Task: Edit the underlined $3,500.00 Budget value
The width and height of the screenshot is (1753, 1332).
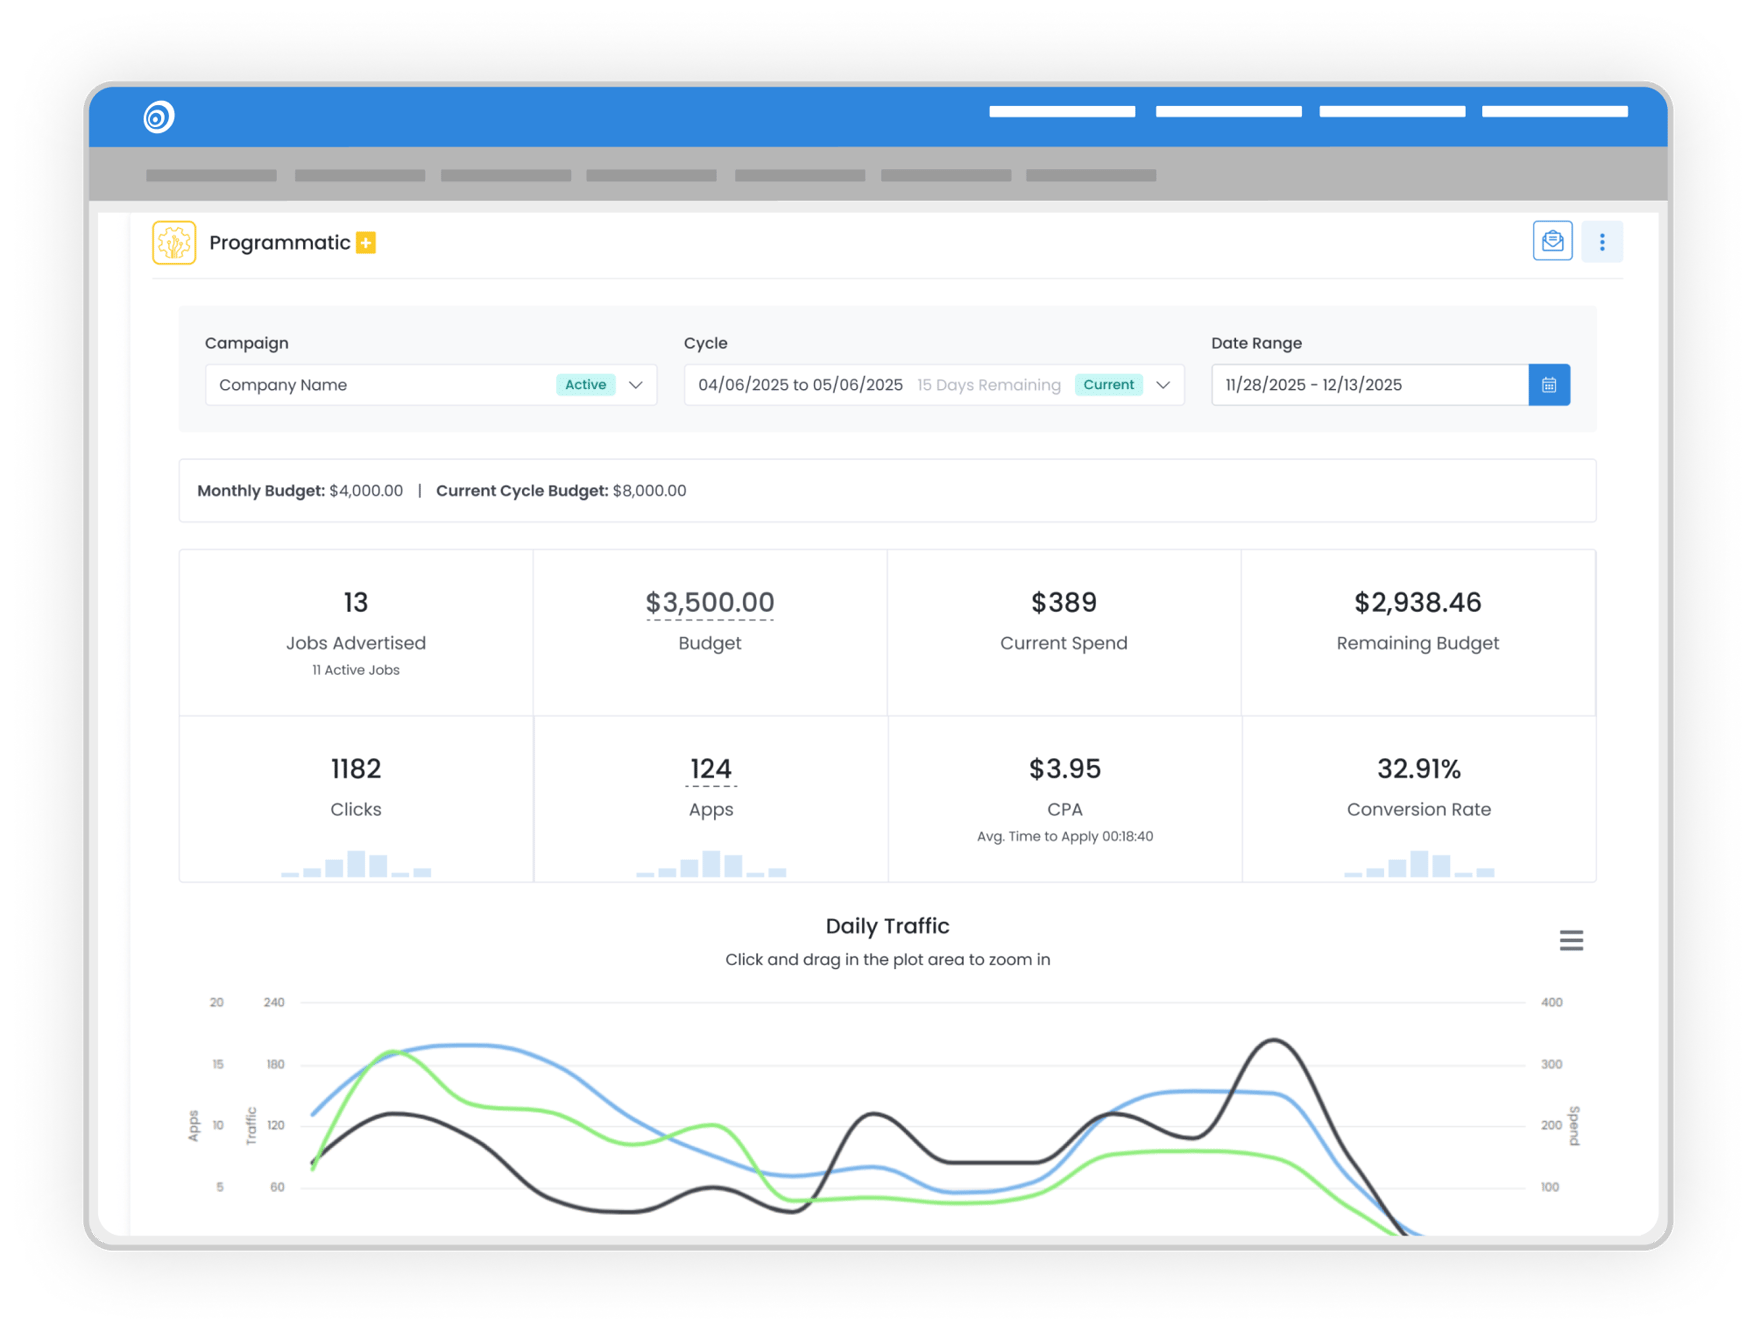Action: [710, 602]
